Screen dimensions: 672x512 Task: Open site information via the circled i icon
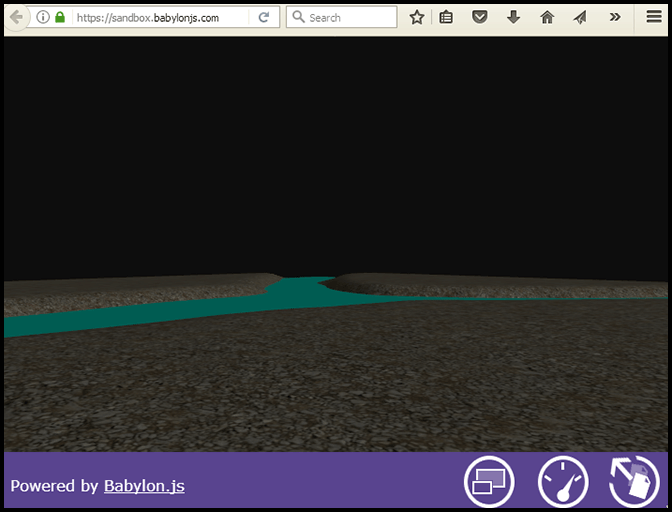click(x=42, y=18)
